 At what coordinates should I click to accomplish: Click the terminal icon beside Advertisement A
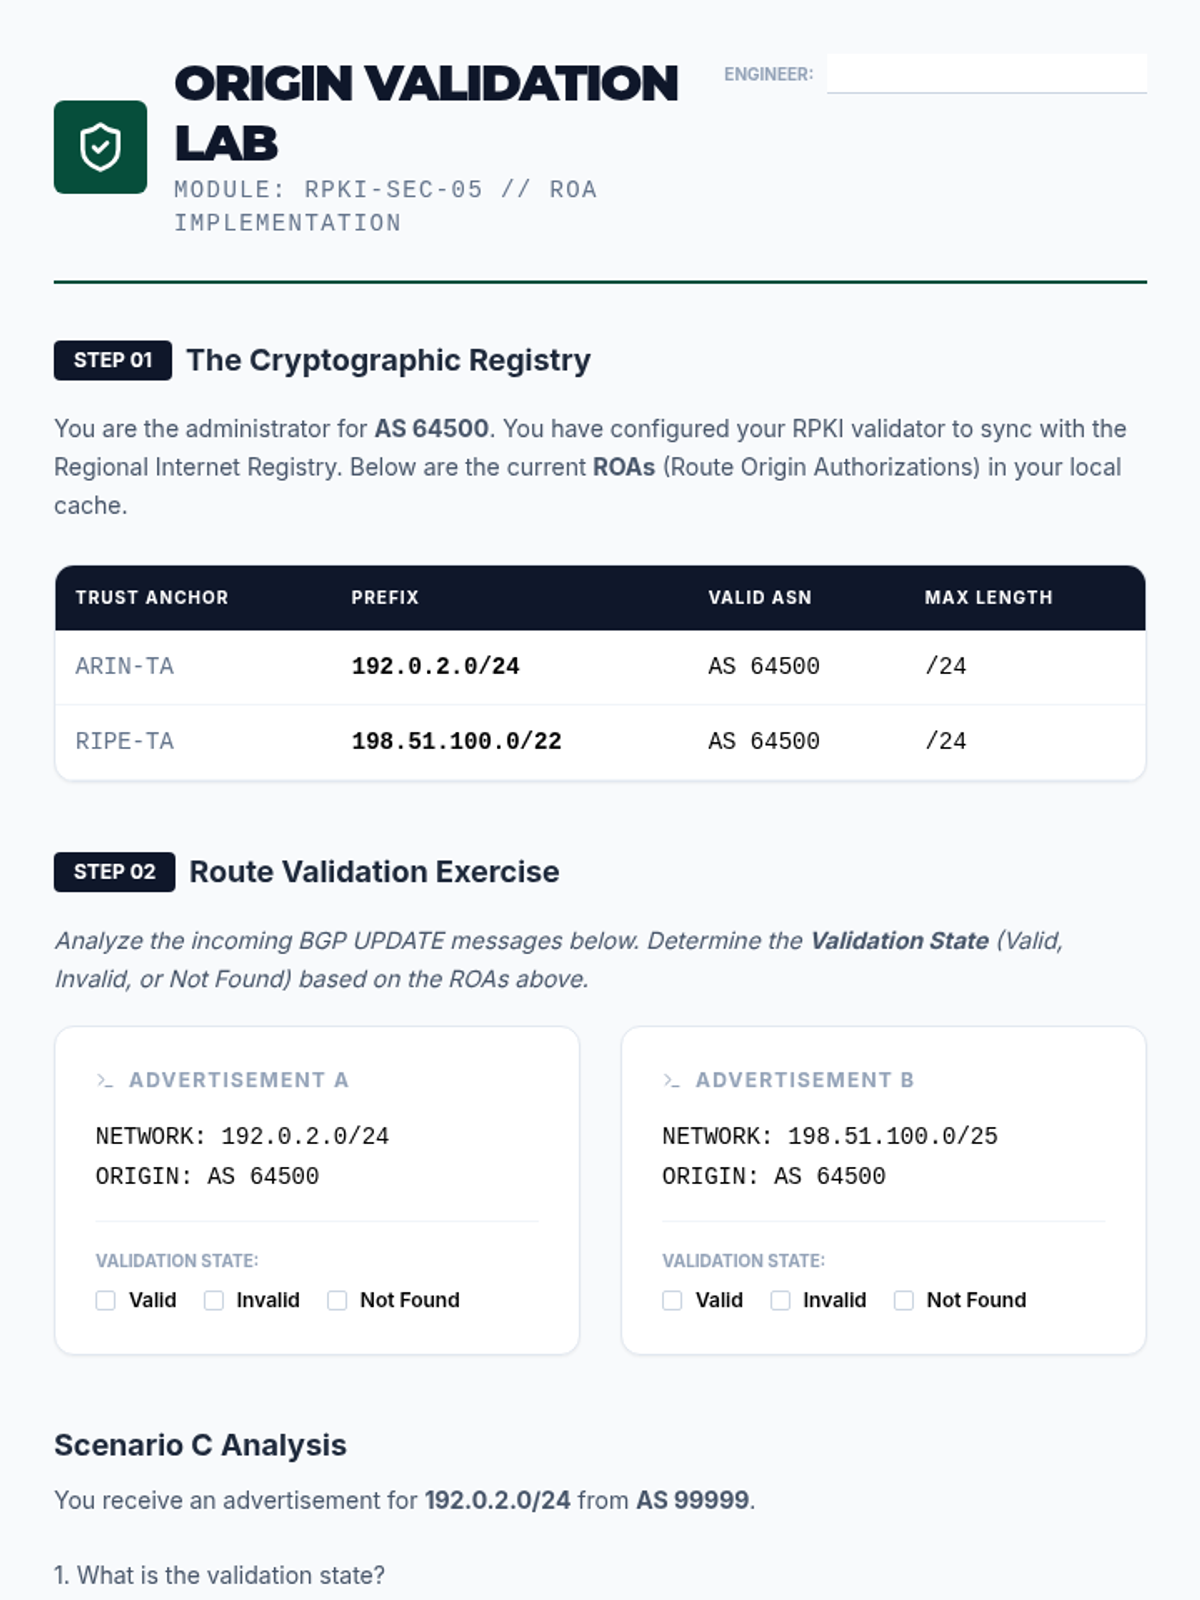[x=105, y=1080]
